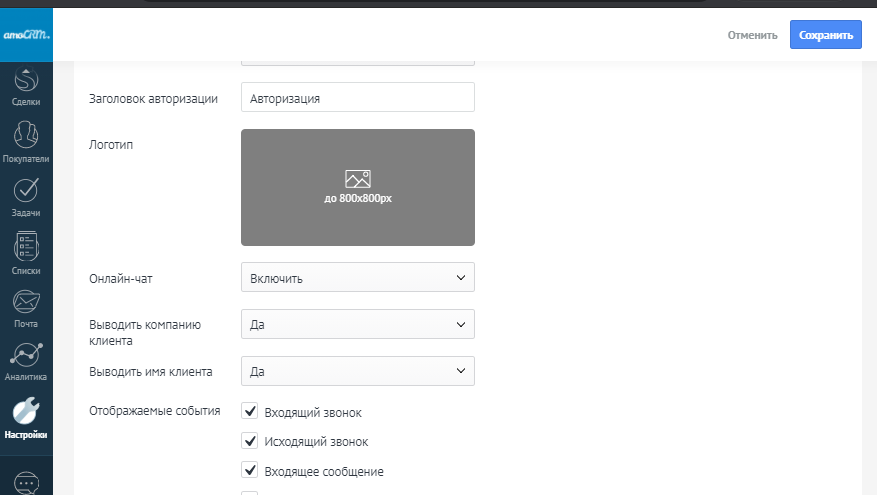Open Выводить имя клиента dropdown

[x=357, y=371]
